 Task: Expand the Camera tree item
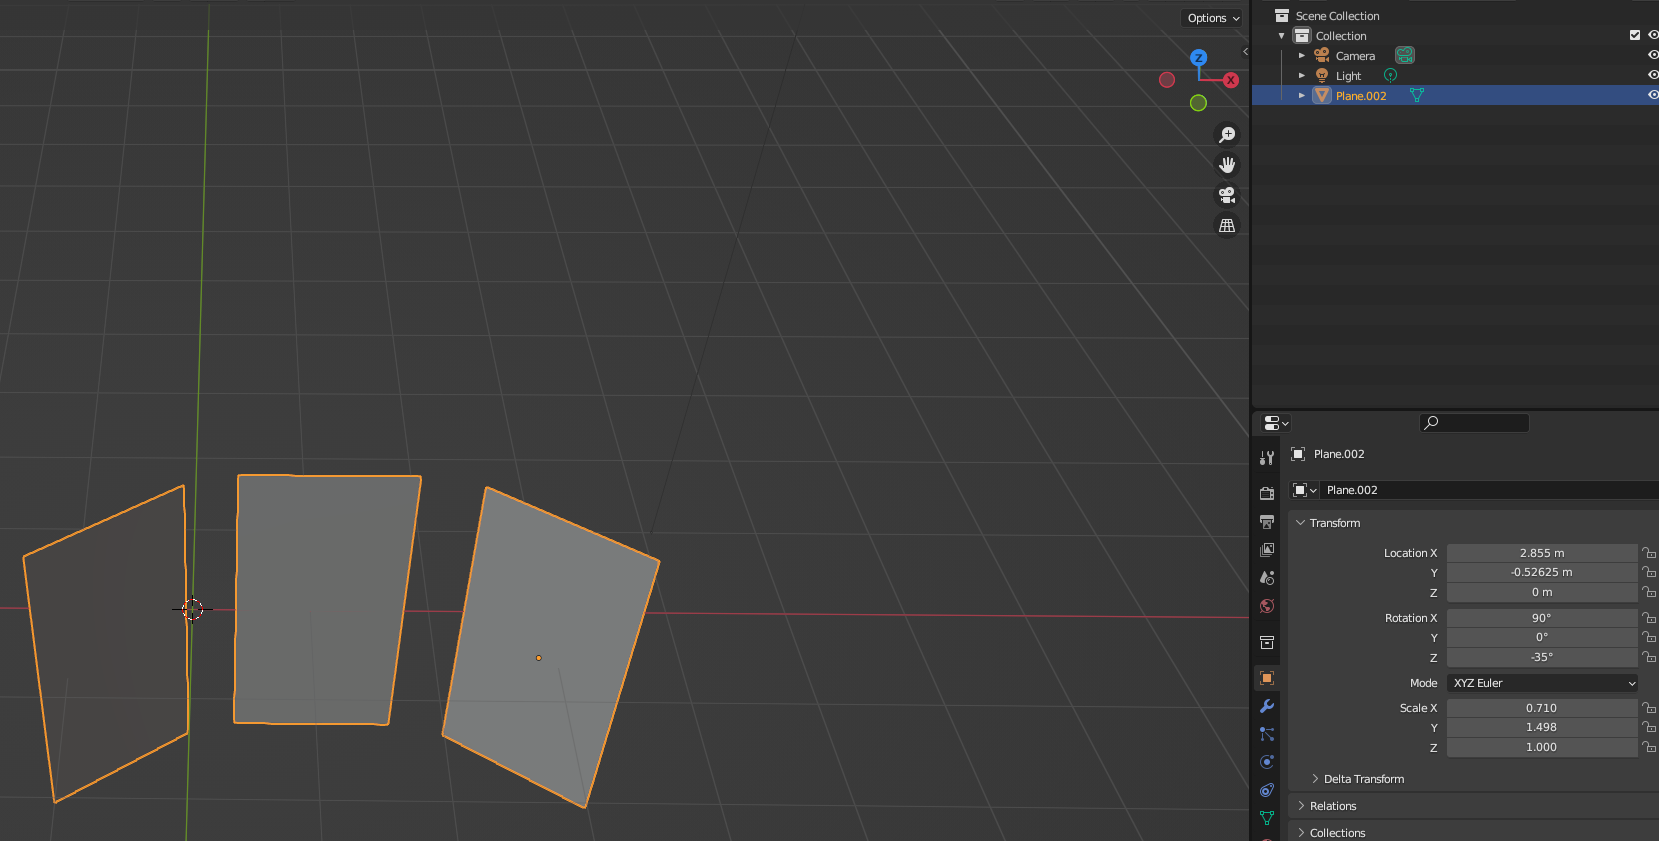(1302, 56)
